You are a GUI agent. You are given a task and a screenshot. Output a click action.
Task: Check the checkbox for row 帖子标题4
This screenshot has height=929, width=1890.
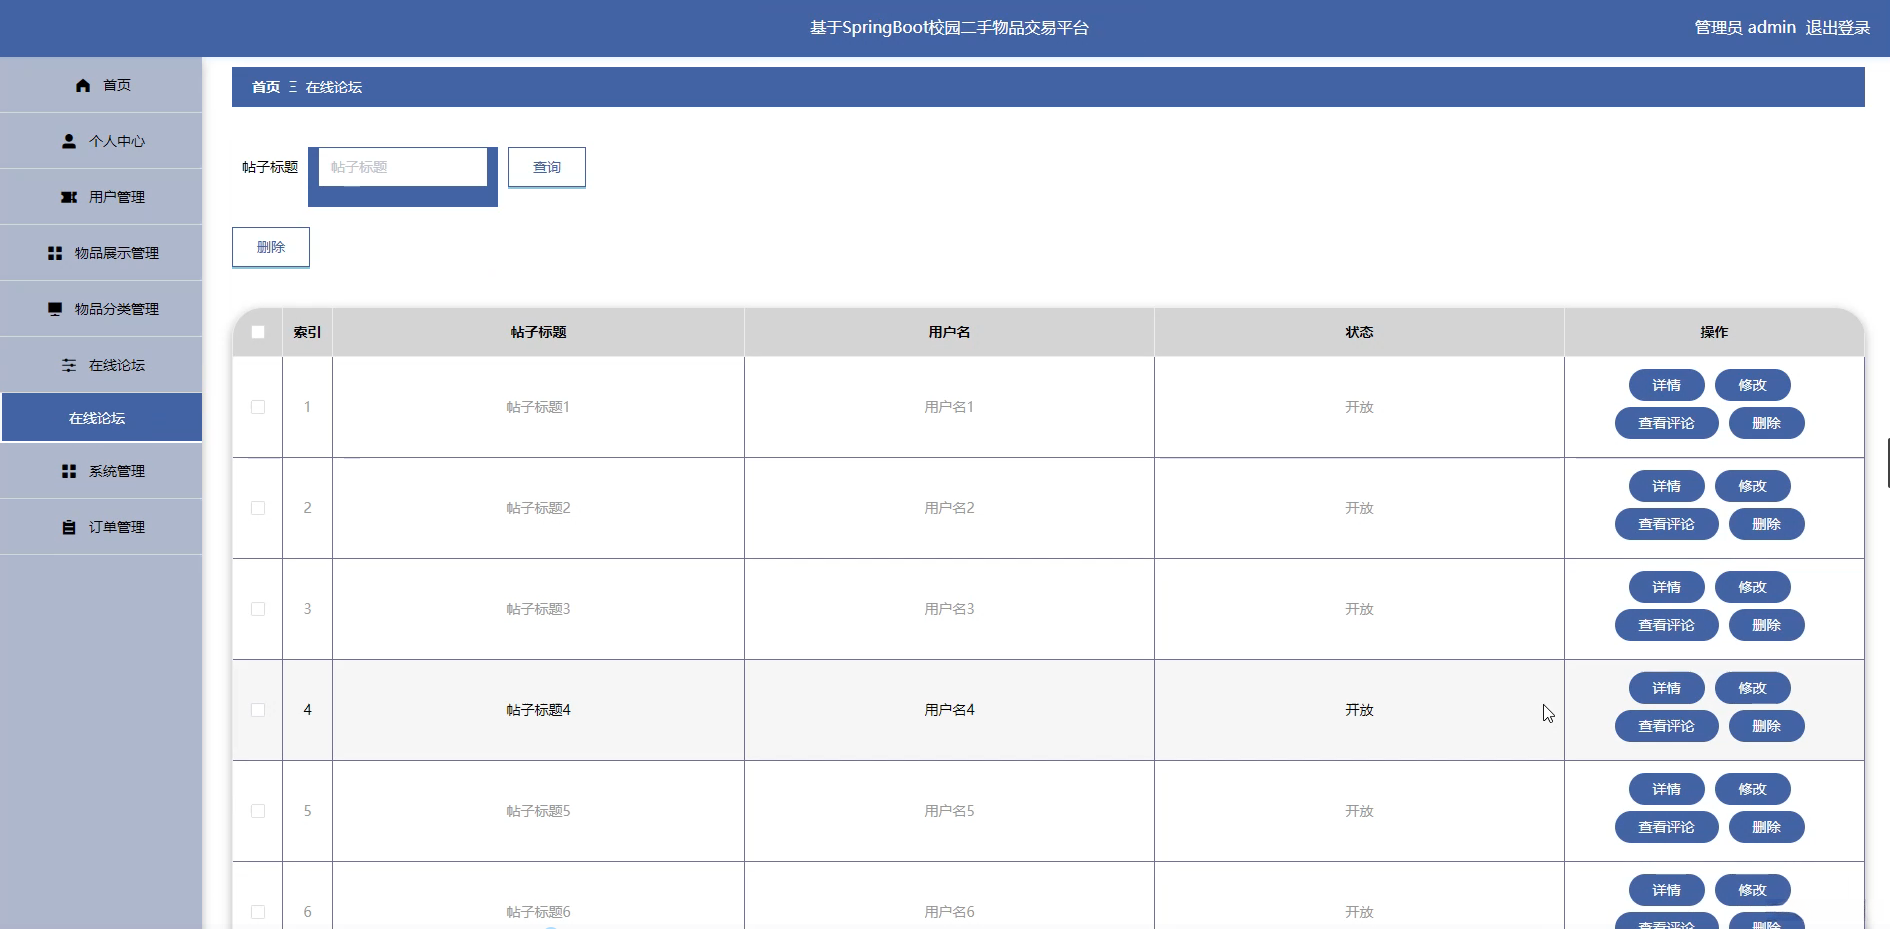coord(258,710)
